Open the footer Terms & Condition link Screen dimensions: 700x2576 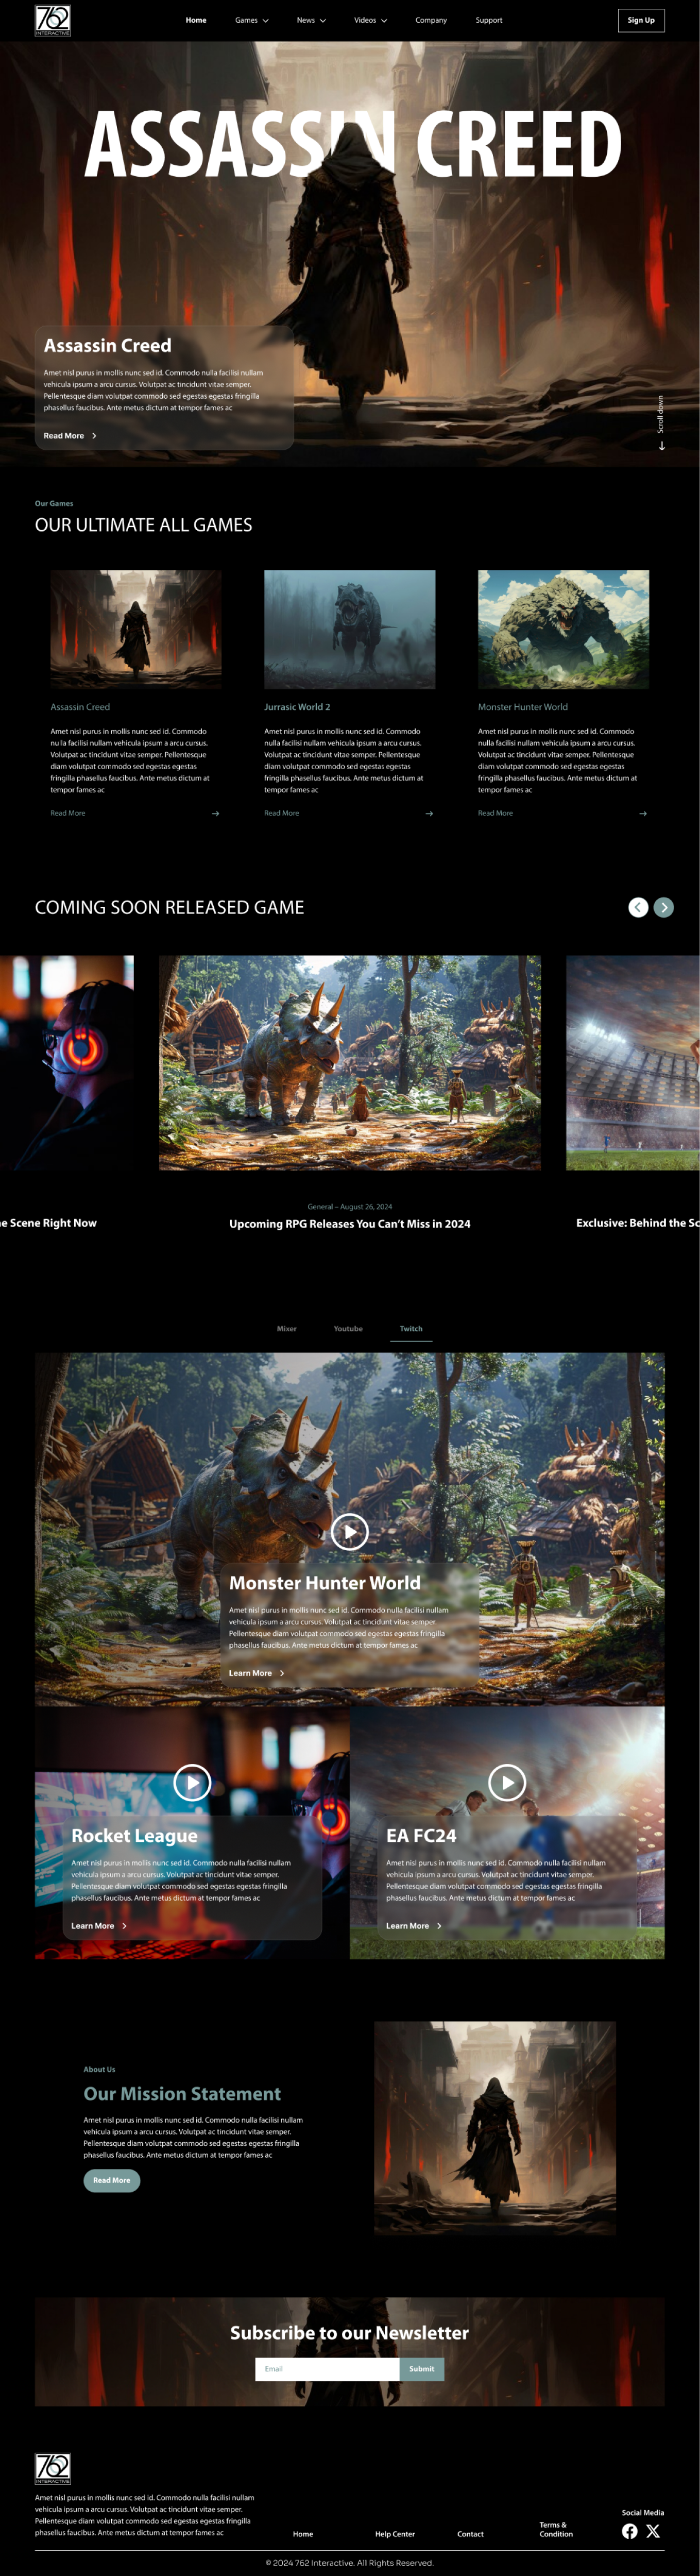click(556, 2529)
